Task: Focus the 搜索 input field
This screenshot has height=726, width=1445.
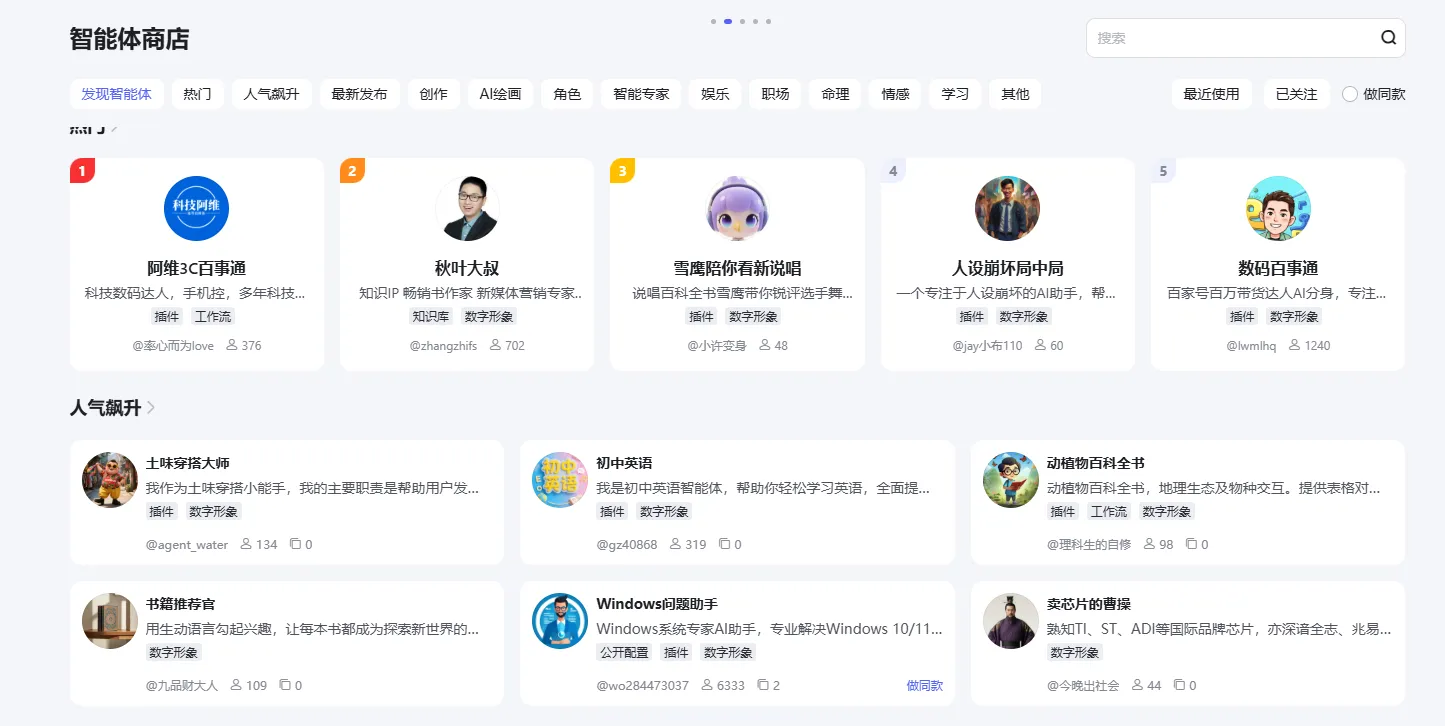Action: (x=1230, y=38)
